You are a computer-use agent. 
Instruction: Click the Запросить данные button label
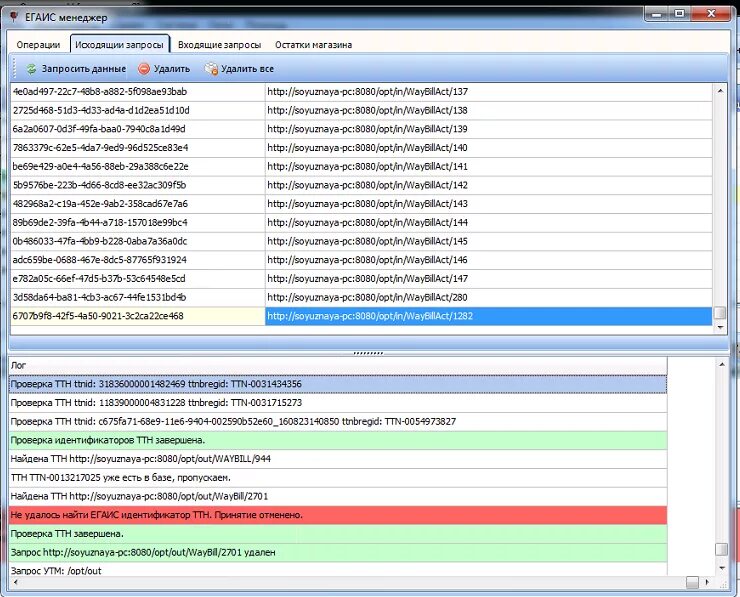pos(84,69)
